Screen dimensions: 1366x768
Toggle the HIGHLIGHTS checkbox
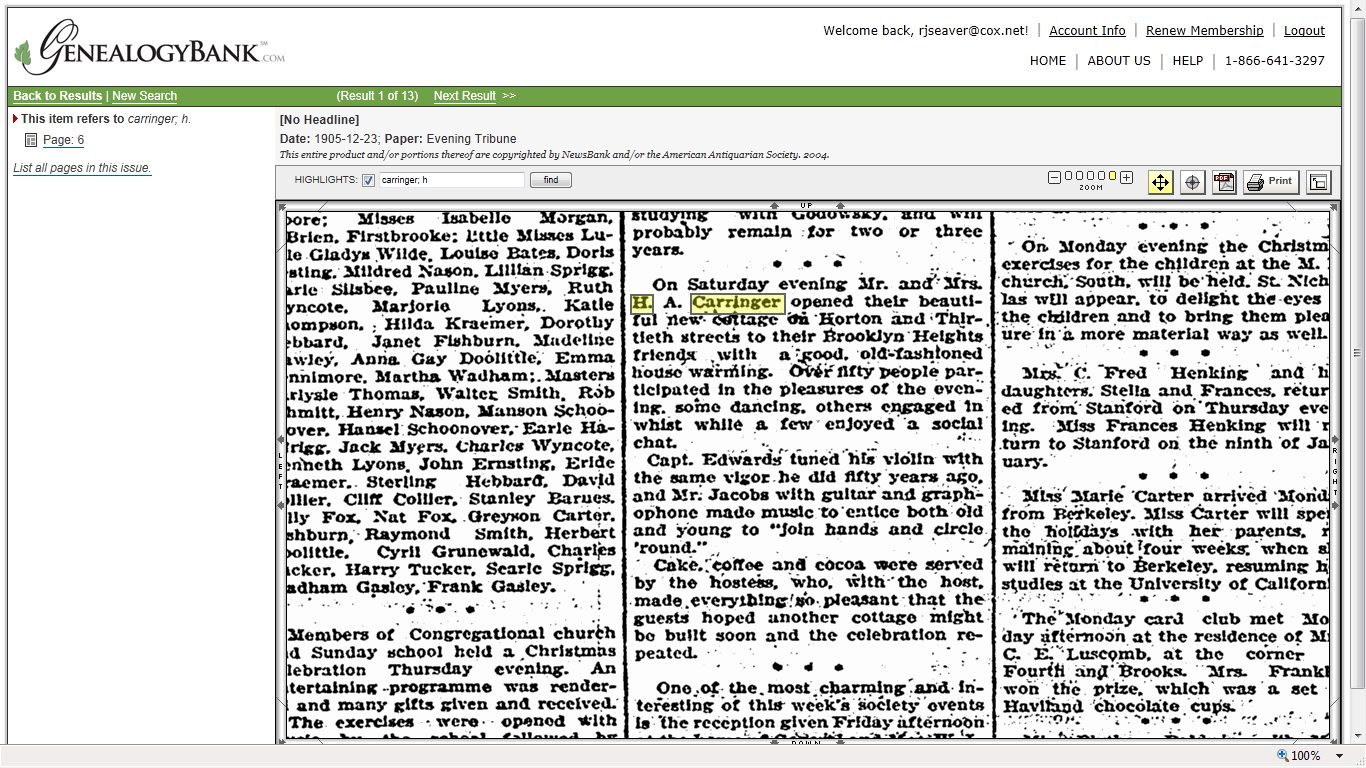[x=368, y=180]
